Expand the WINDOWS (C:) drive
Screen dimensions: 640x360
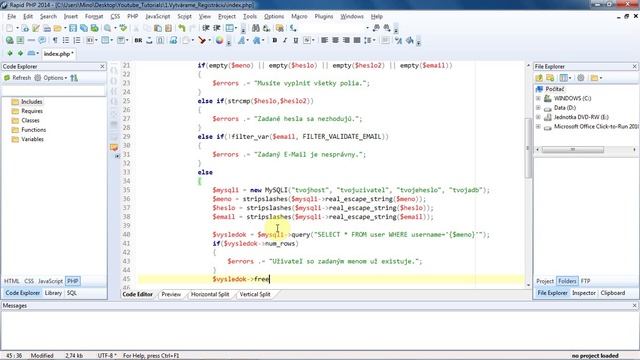(x=538, y=98)
